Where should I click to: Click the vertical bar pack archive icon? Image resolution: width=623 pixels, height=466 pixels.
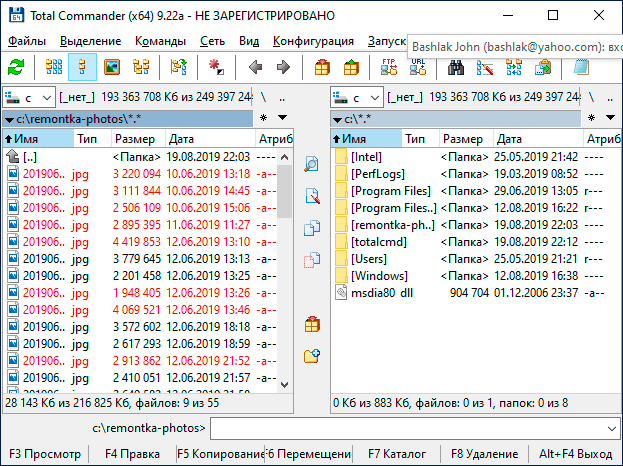[x=312, y=324]
